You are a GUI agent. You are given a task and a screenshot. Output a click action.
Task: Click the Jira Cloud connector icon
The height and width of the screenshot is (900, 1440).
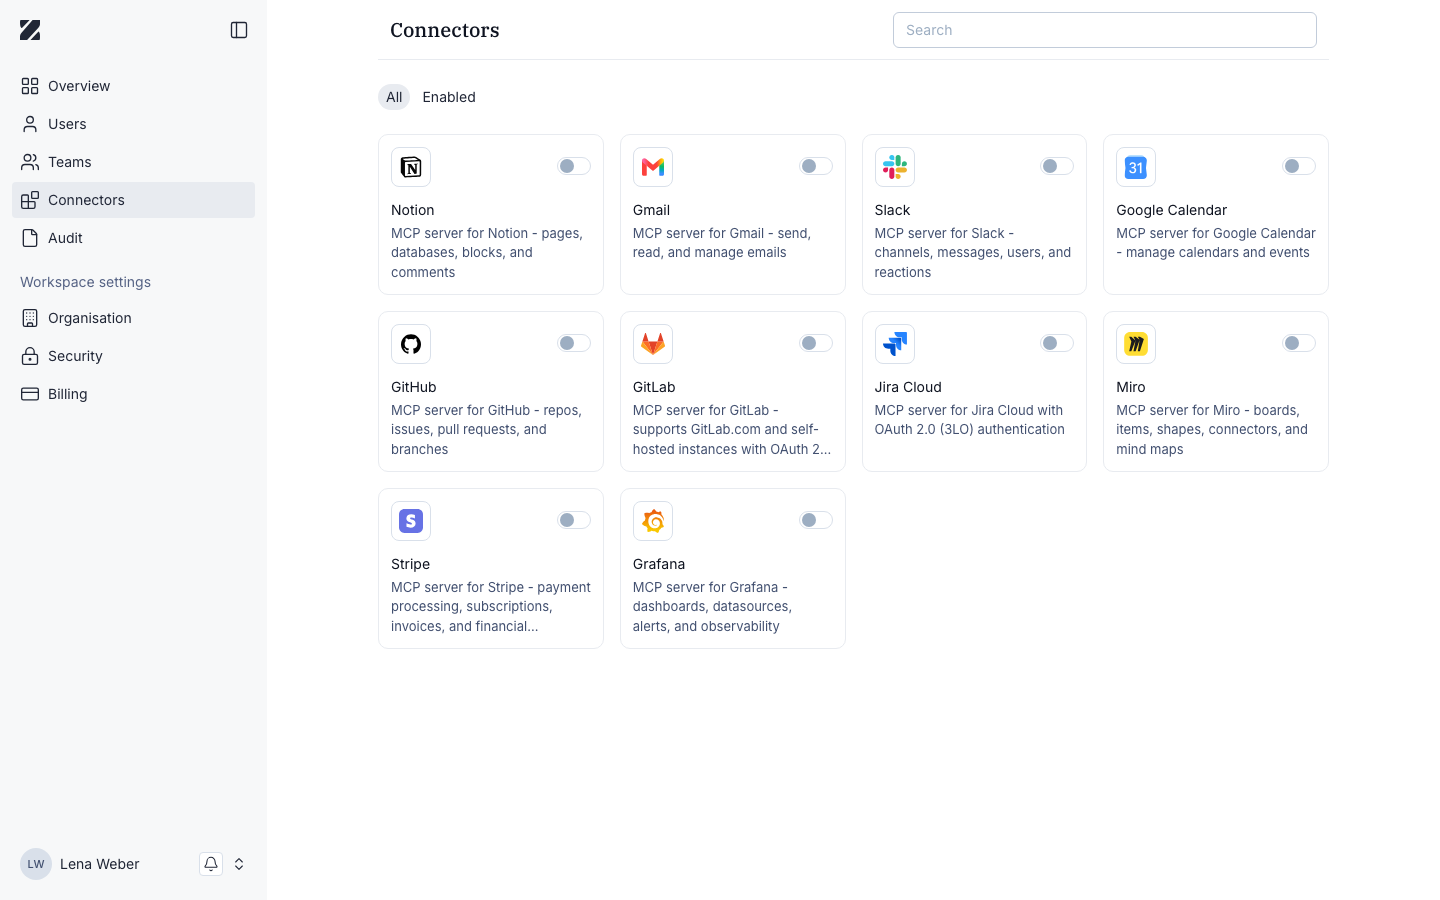[x=895, y=344]
